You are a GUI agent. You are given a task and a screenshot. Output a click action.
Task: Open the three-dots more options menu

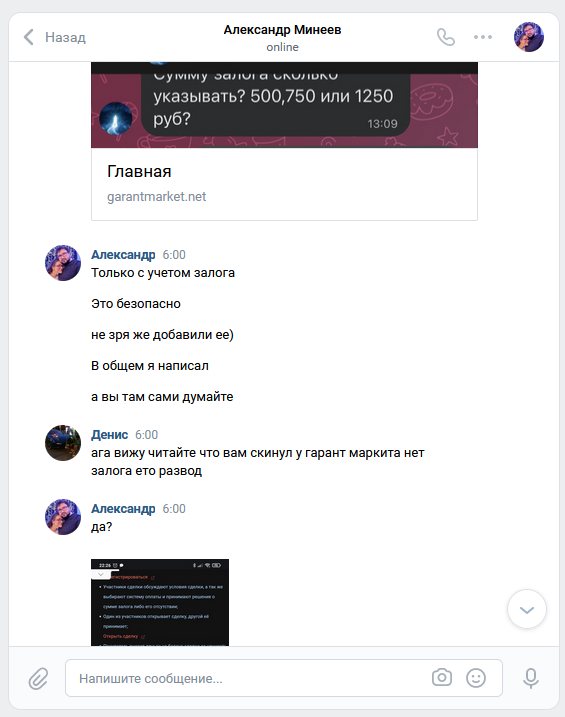point(483,37)
